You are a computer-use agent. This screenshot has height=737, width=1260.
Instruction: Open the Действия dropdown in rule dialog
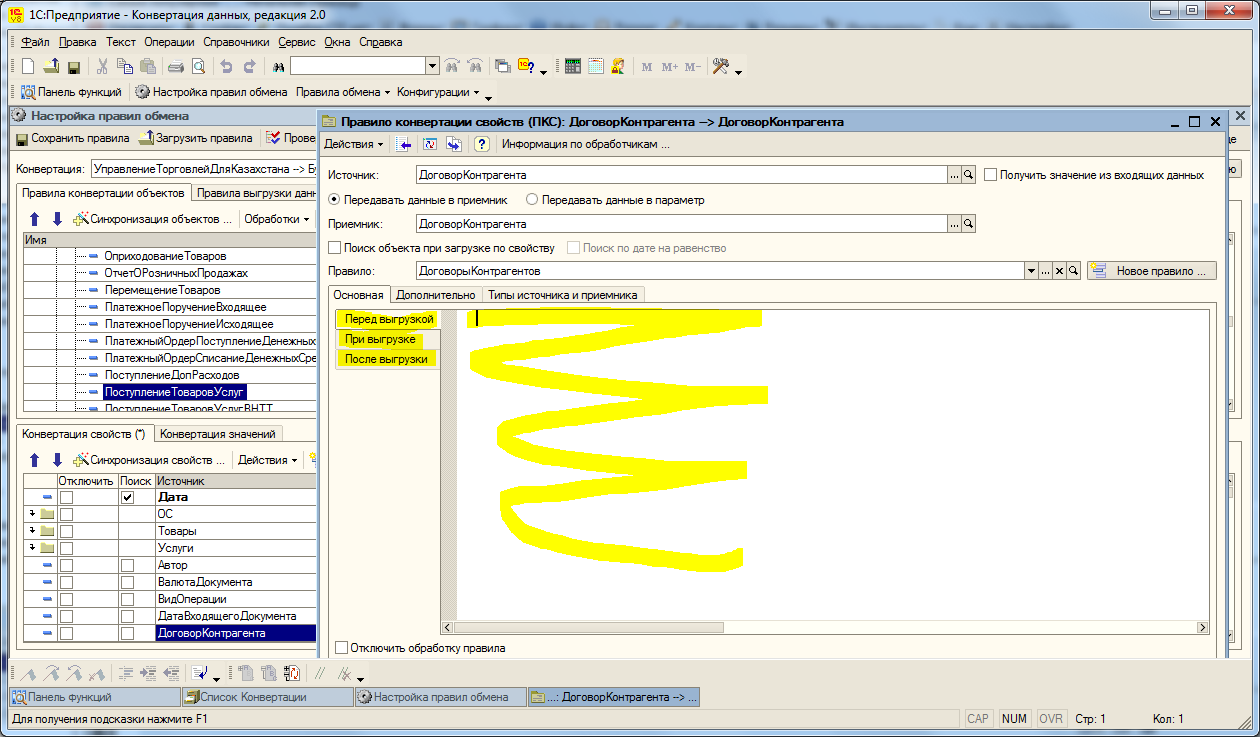point(354,144)
